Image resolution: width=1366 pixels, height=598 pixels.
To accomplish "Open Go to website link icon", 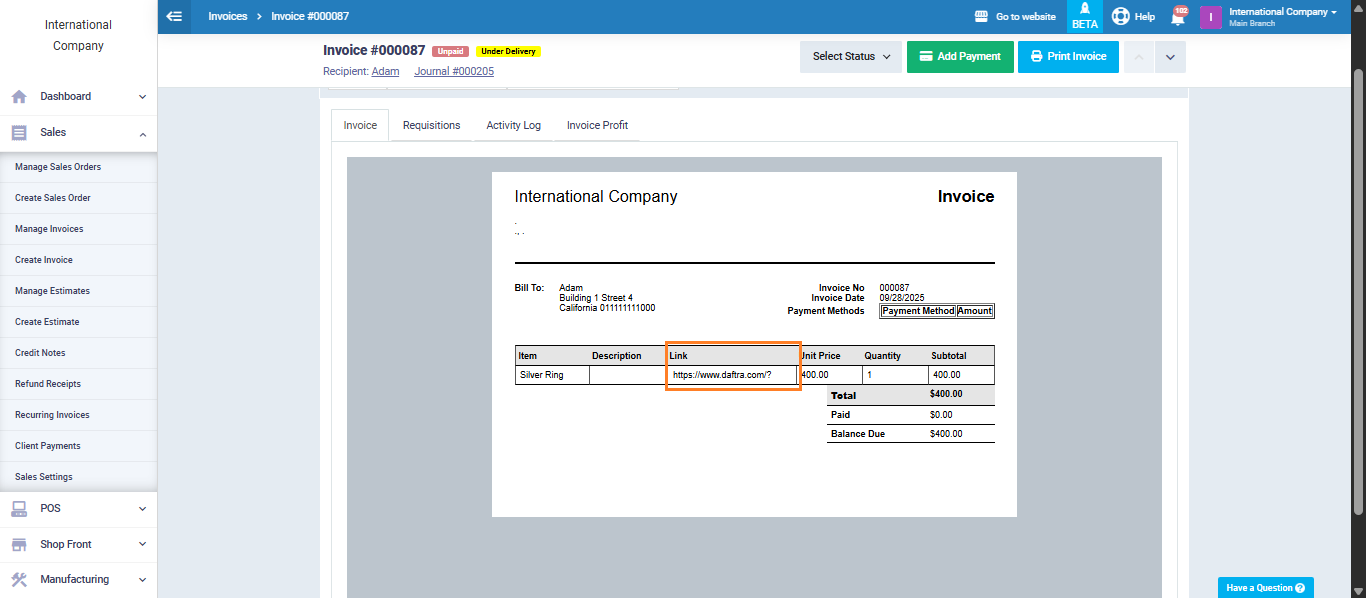I will [981, 17].
